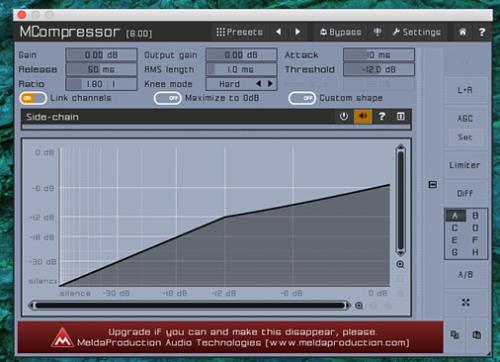Click the Set button under AGC
The height and width of the screenshot is (362, 500).
pyautogui.click(x=465, y=137)
